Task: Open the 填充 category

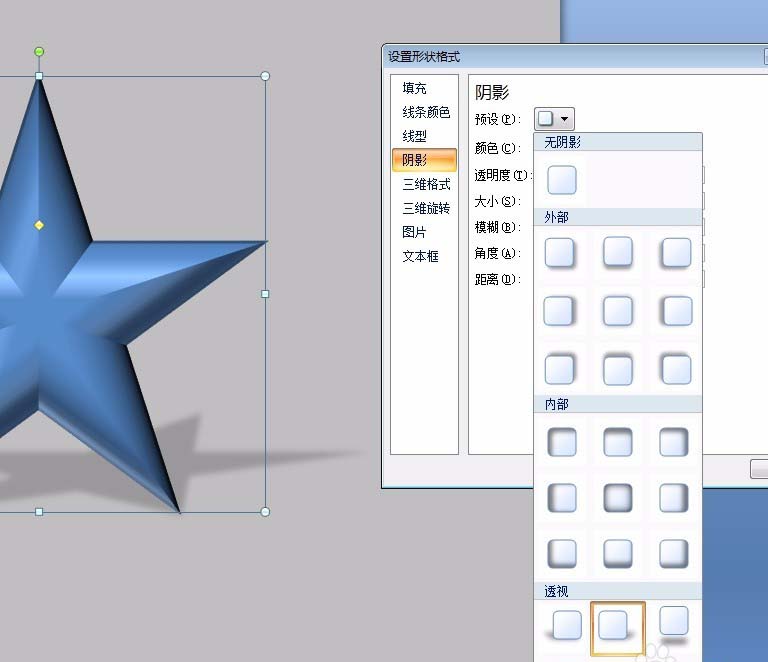Action: point(414,88)
